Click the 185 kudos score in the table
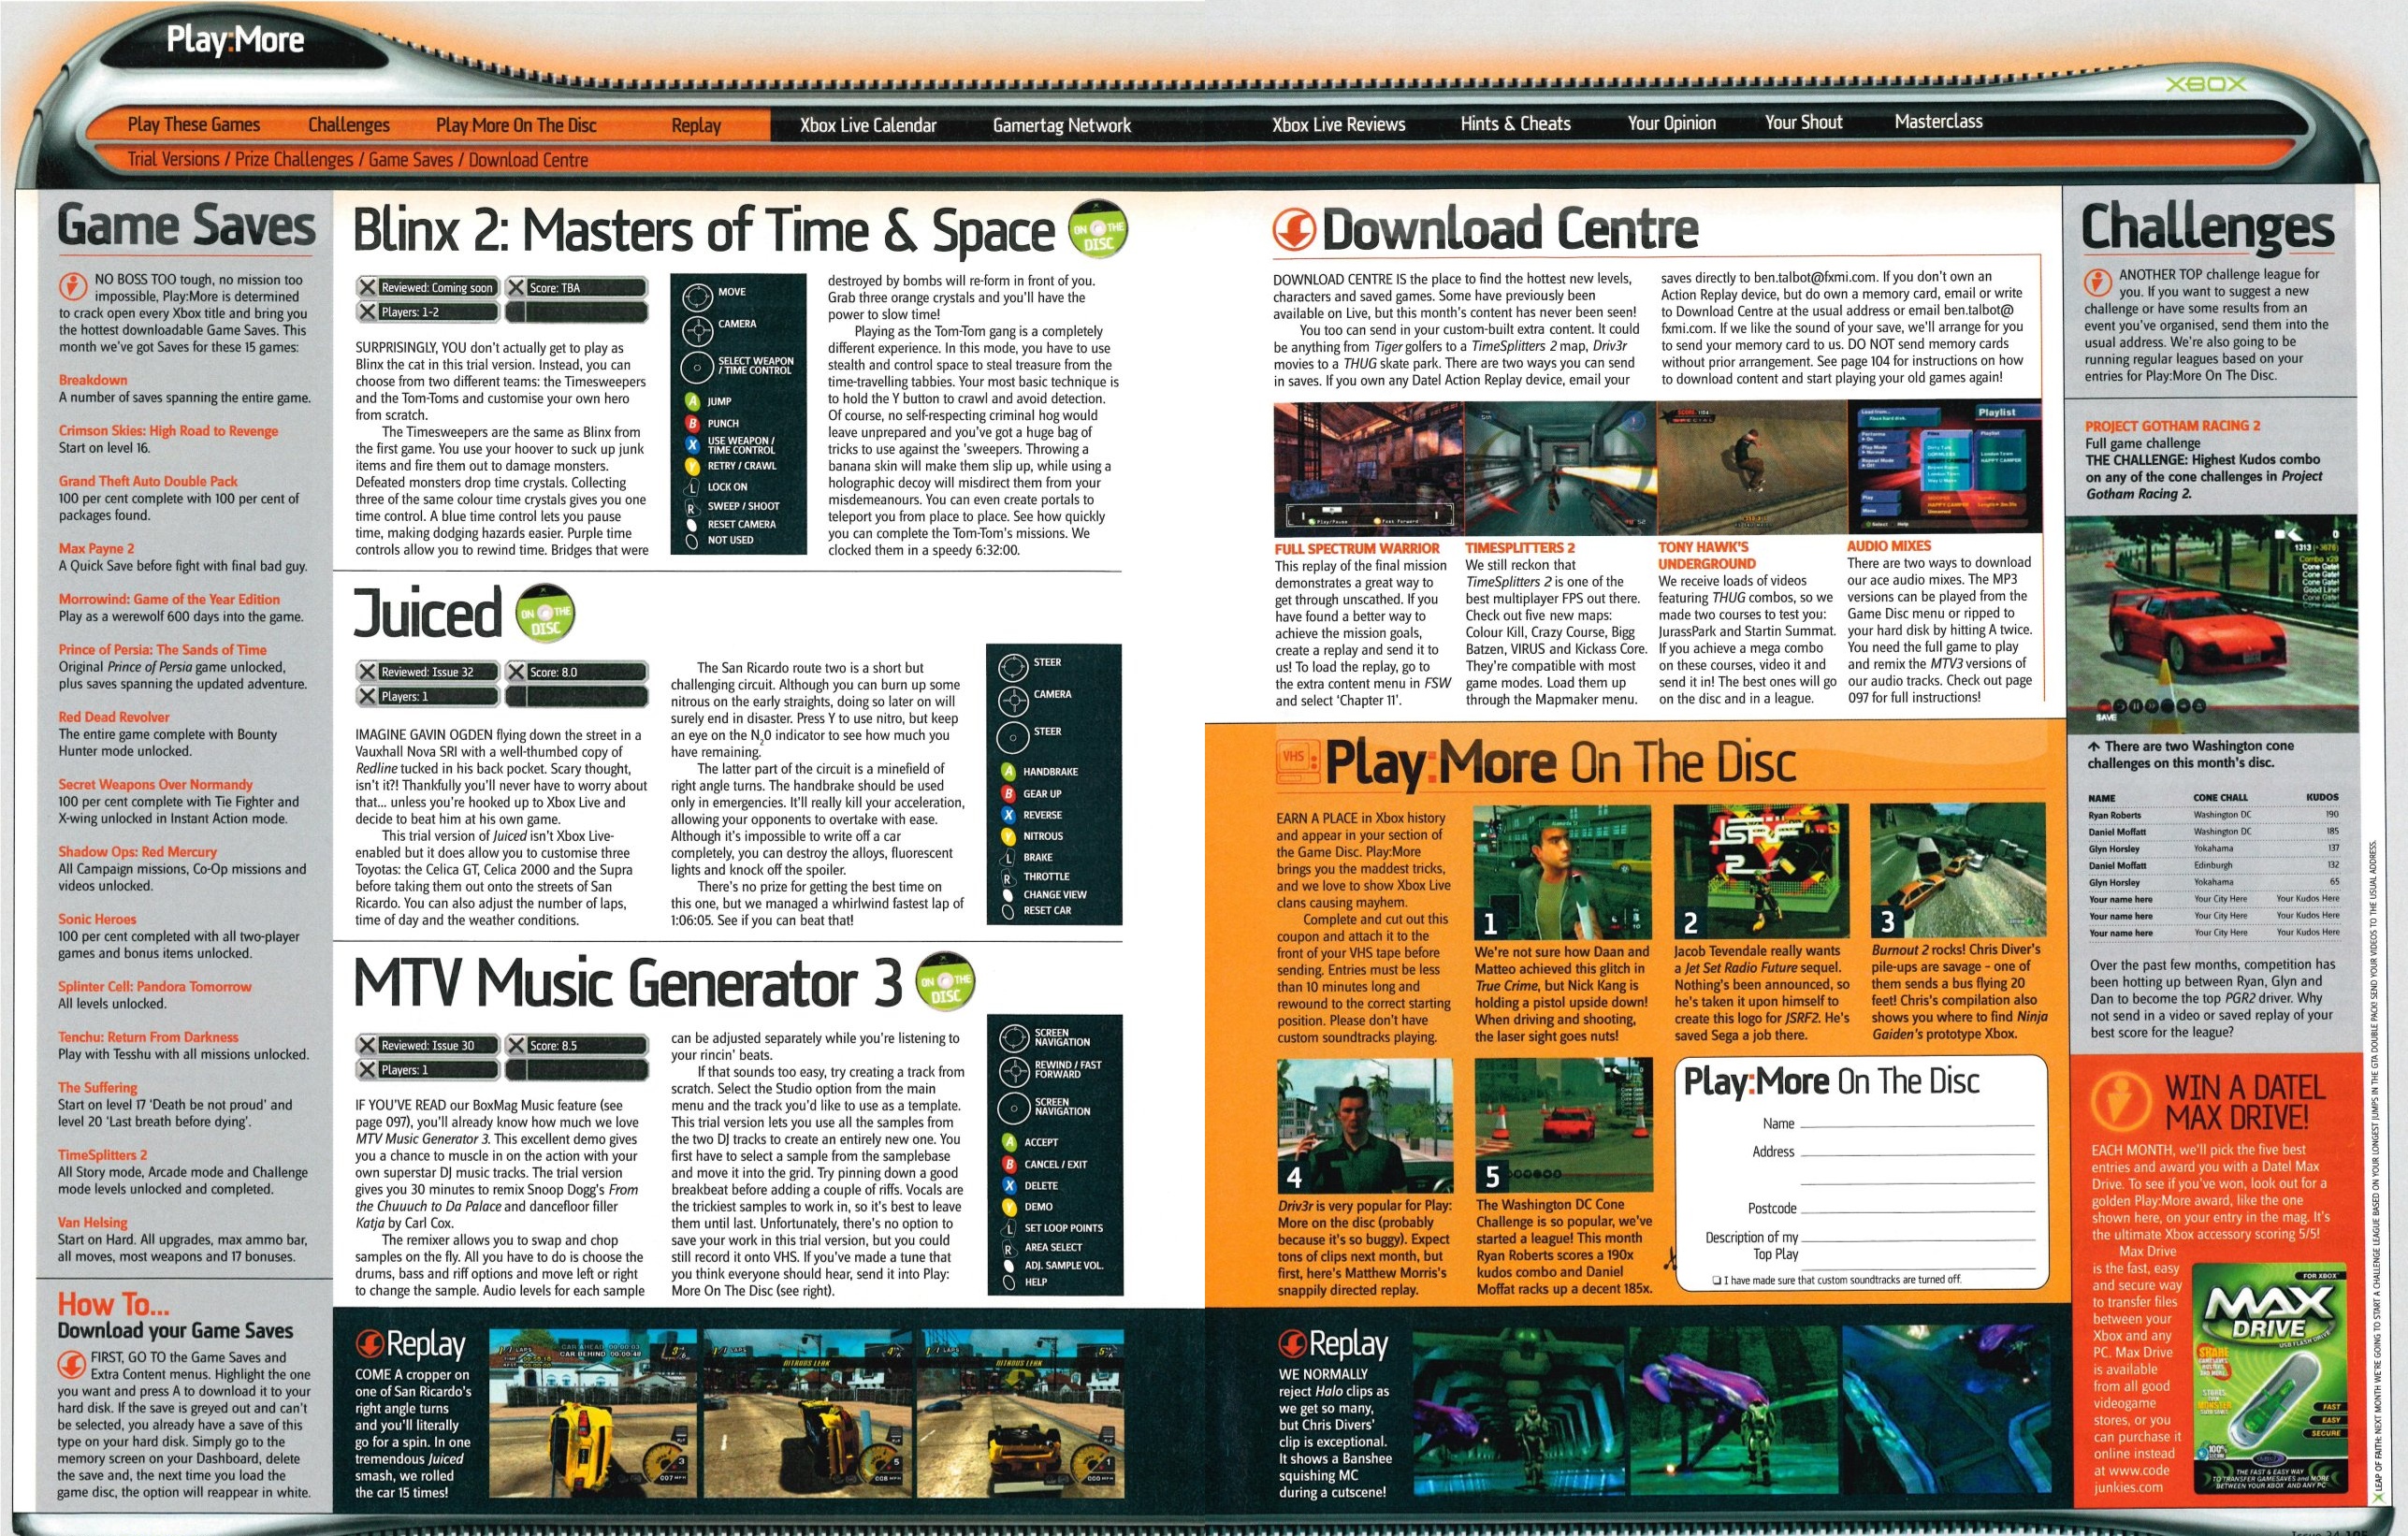This screenshot has width=2408, height=1536. click(x=2332, y=831)
